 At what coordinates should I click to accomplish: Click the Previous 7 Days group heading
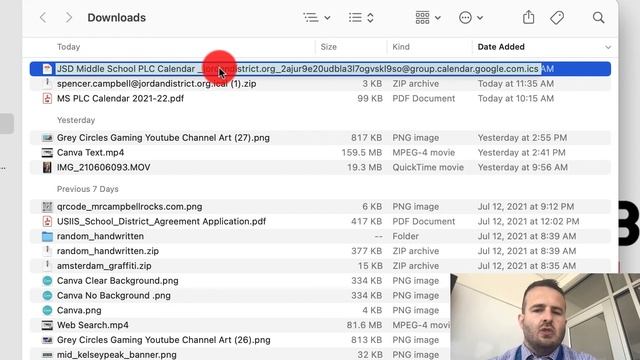[88, 189]
